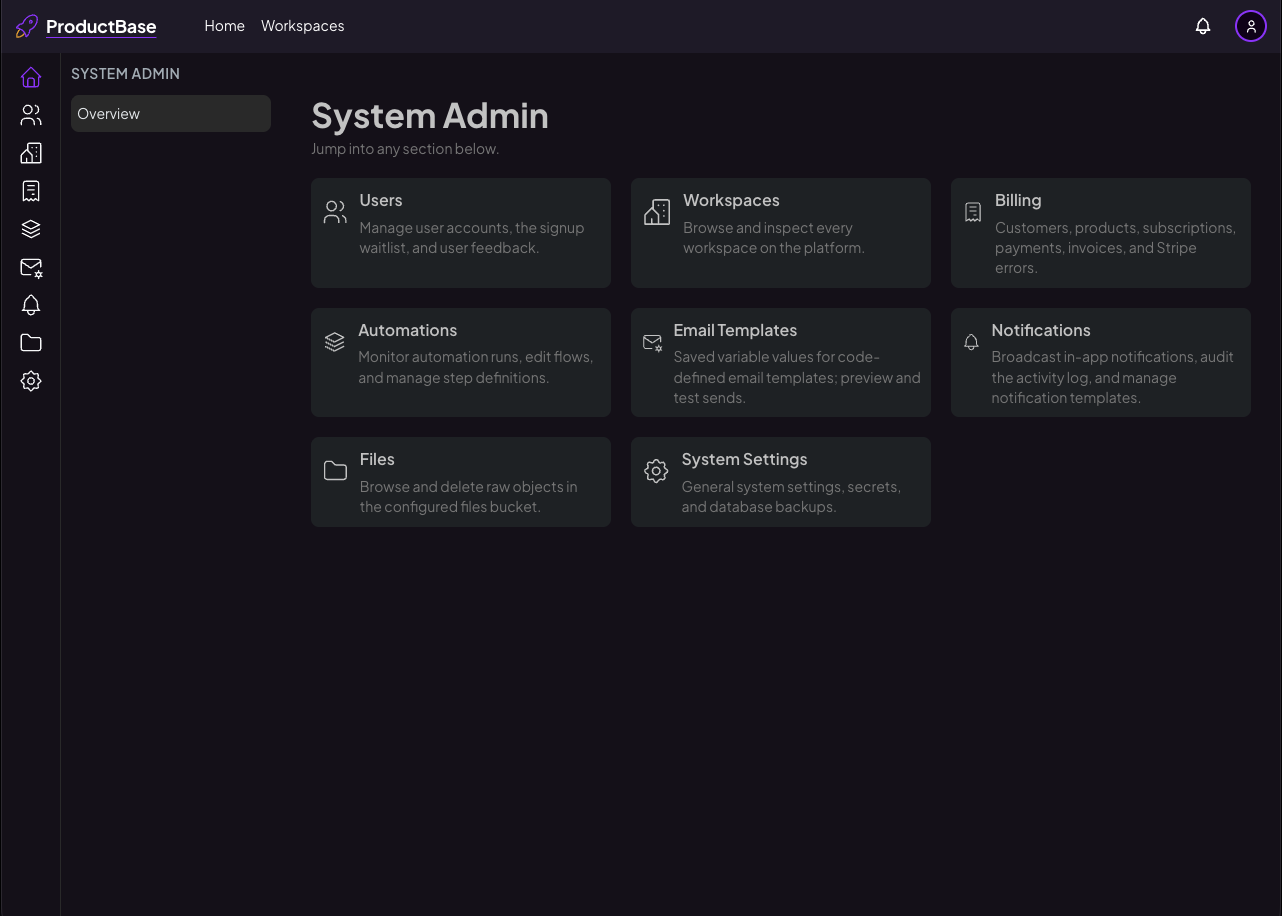1282x916 pixels.
Task: Open the Email Templates card title
Action: pyautogui.click(x=735, y=330)
